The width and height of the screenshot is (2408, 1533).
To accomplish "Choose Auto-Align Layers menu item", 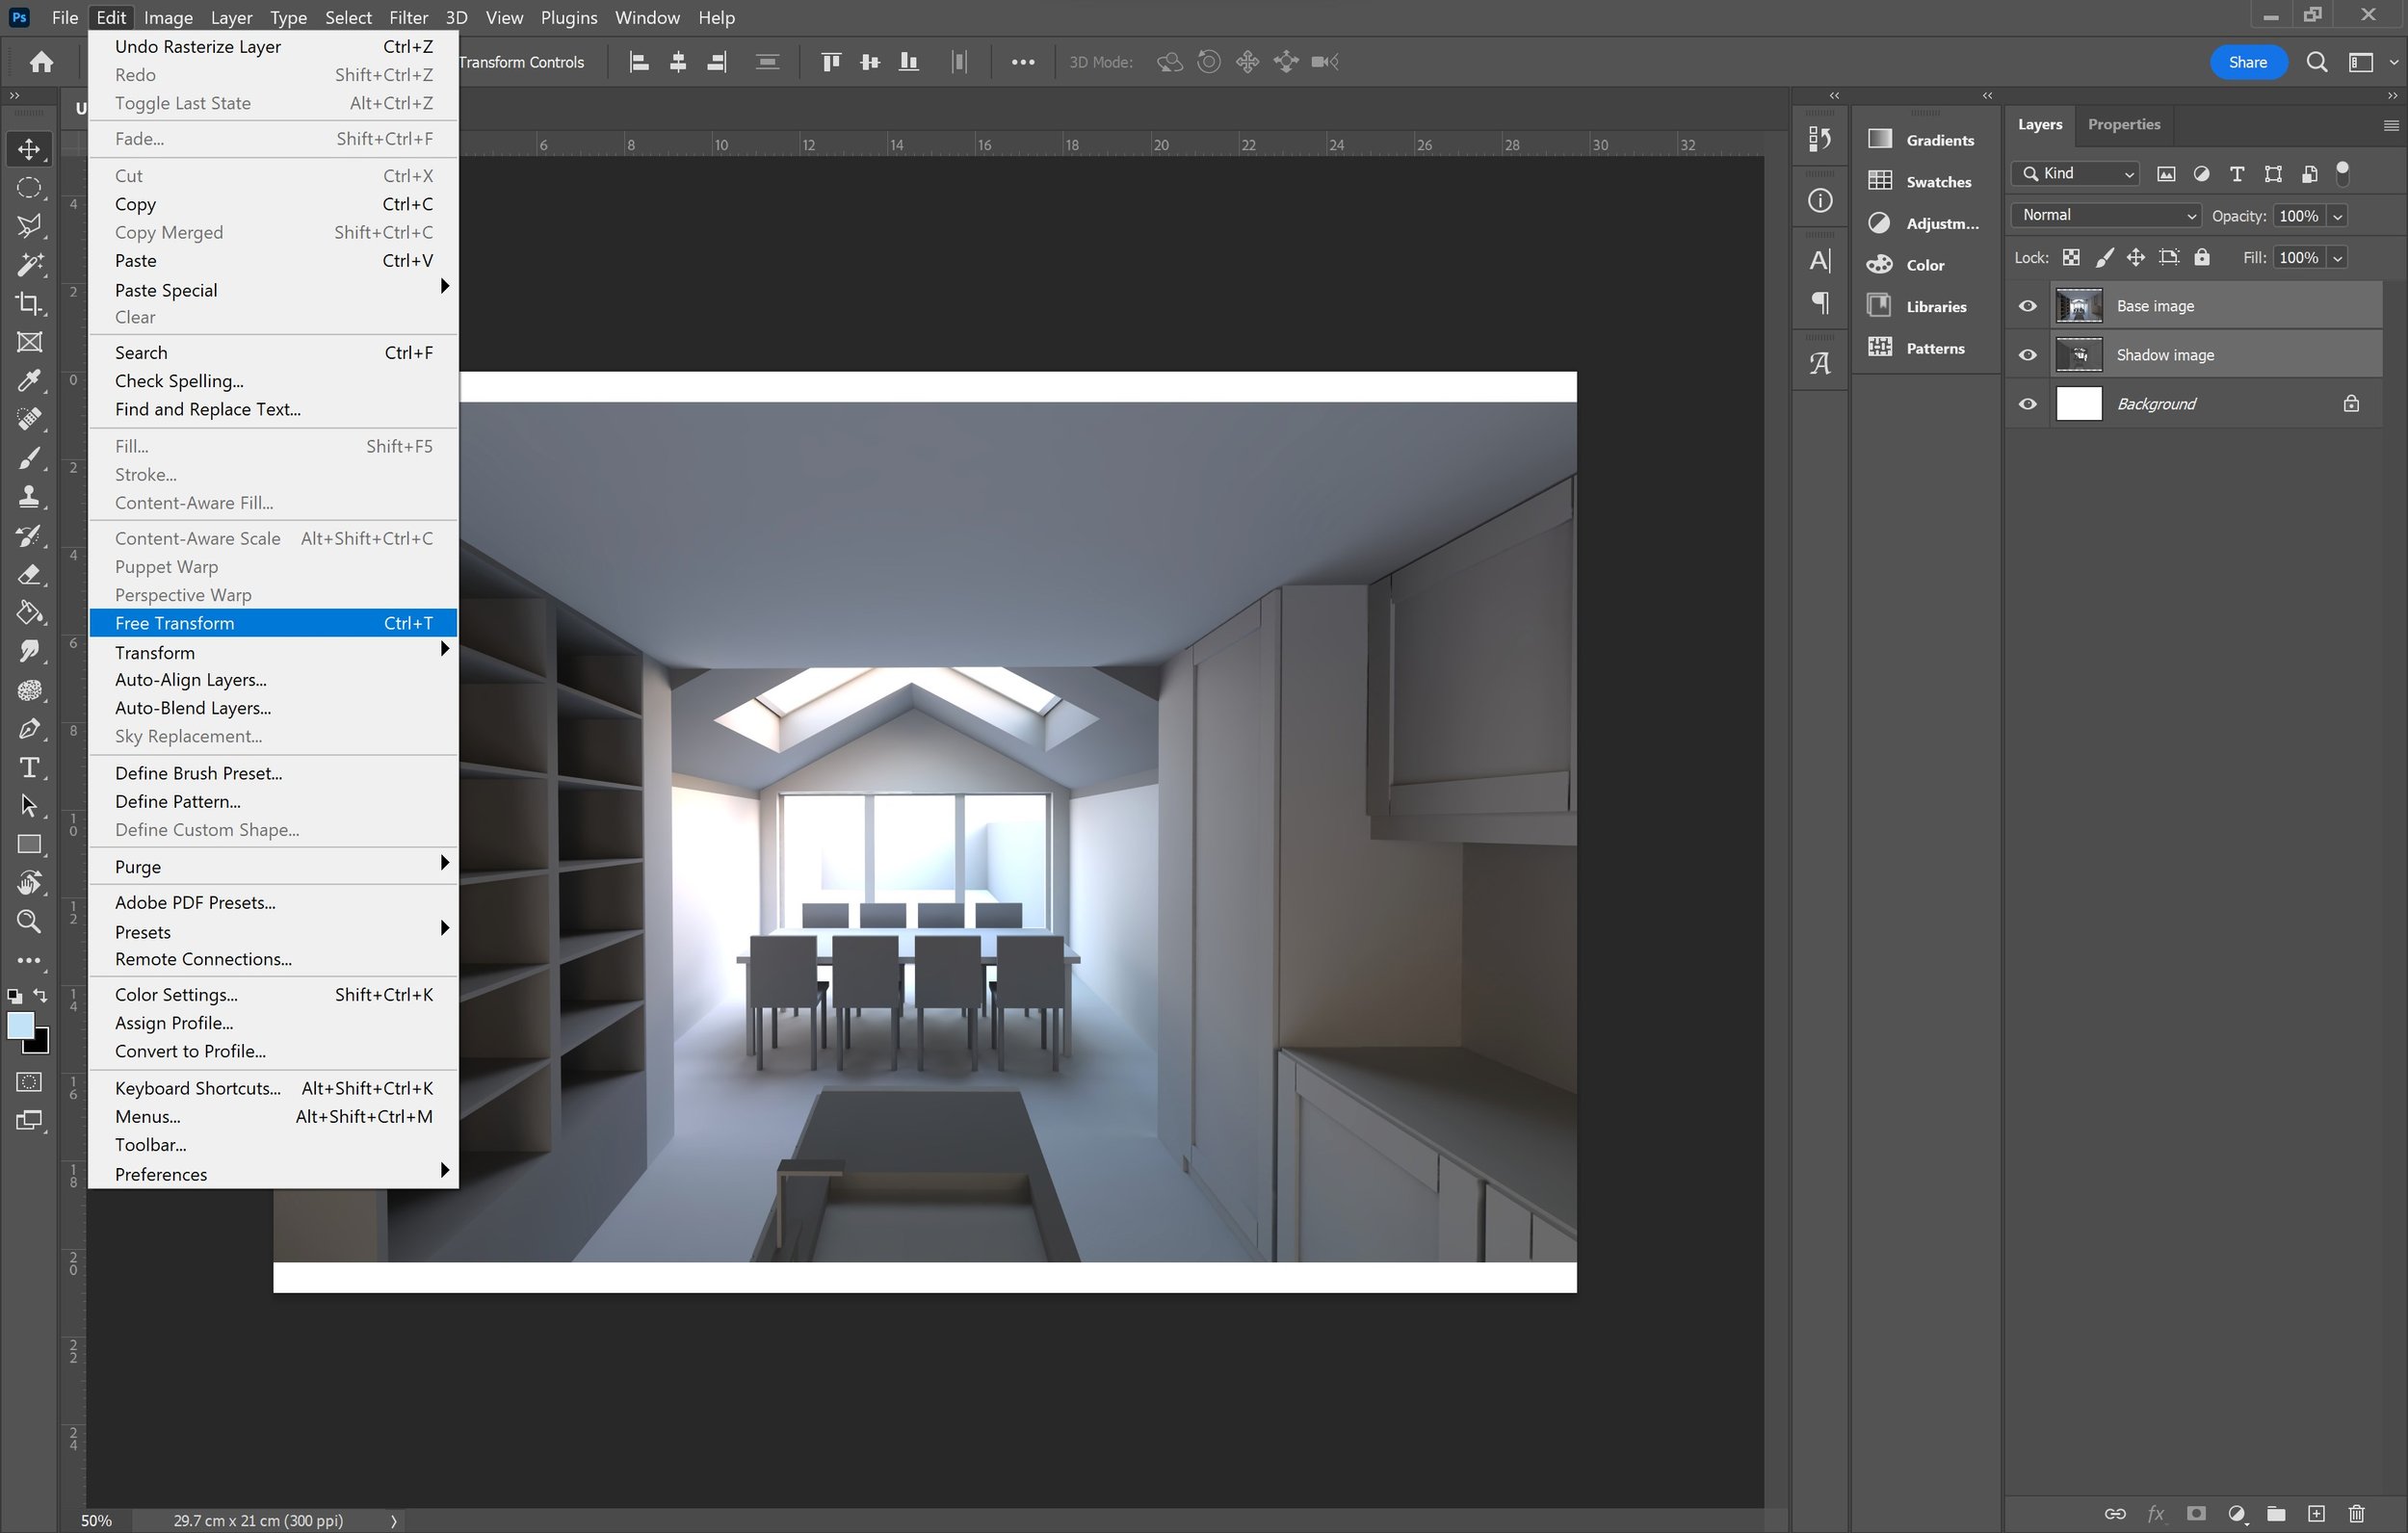I will tap(273, 680).
